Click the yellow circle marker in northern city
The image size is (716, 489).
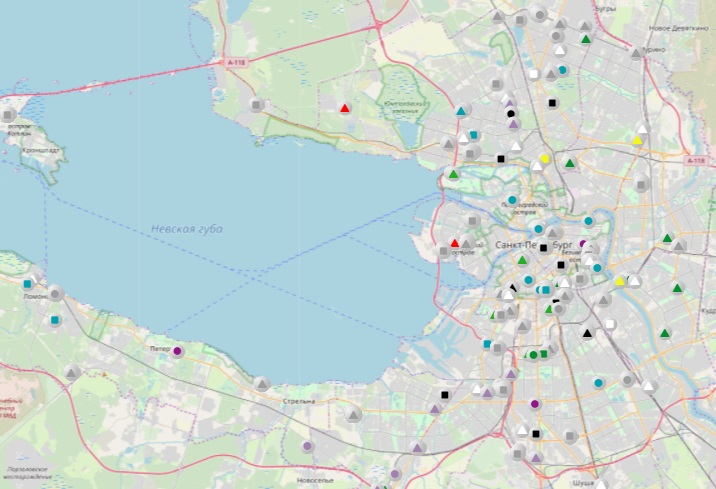(545, 159)
